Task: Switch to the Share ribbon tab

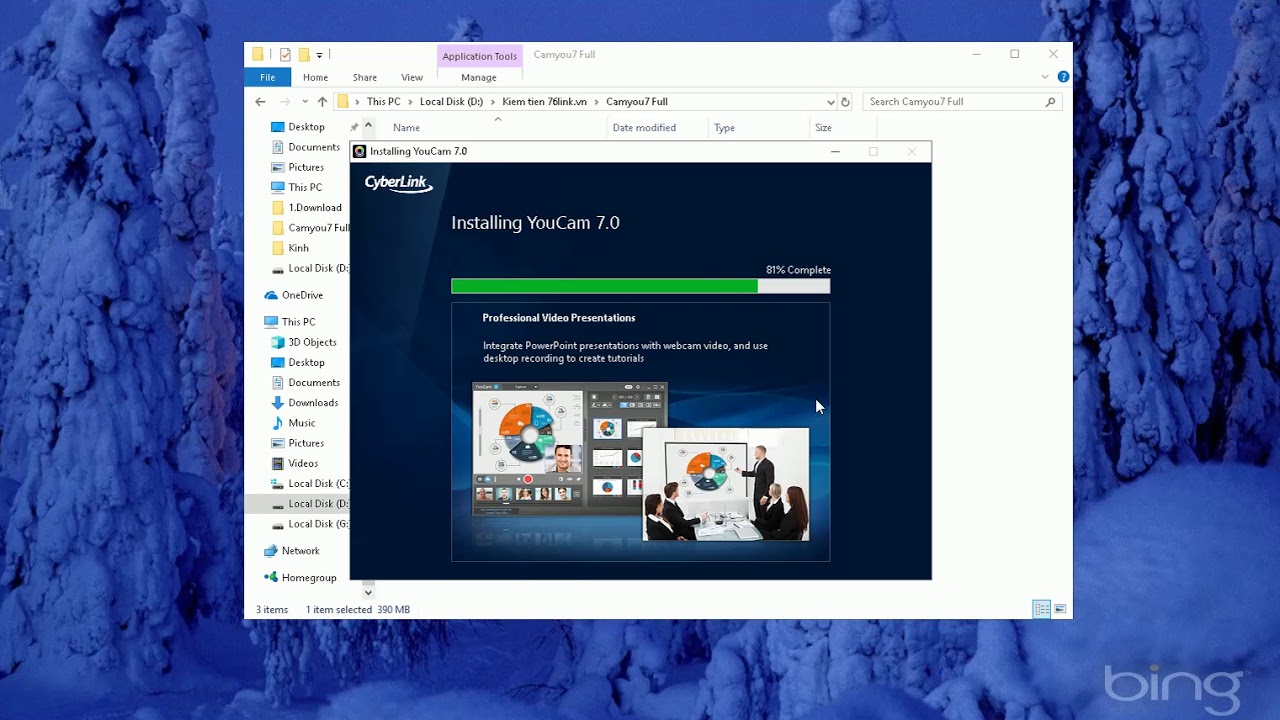Action: tap(365, 77)
